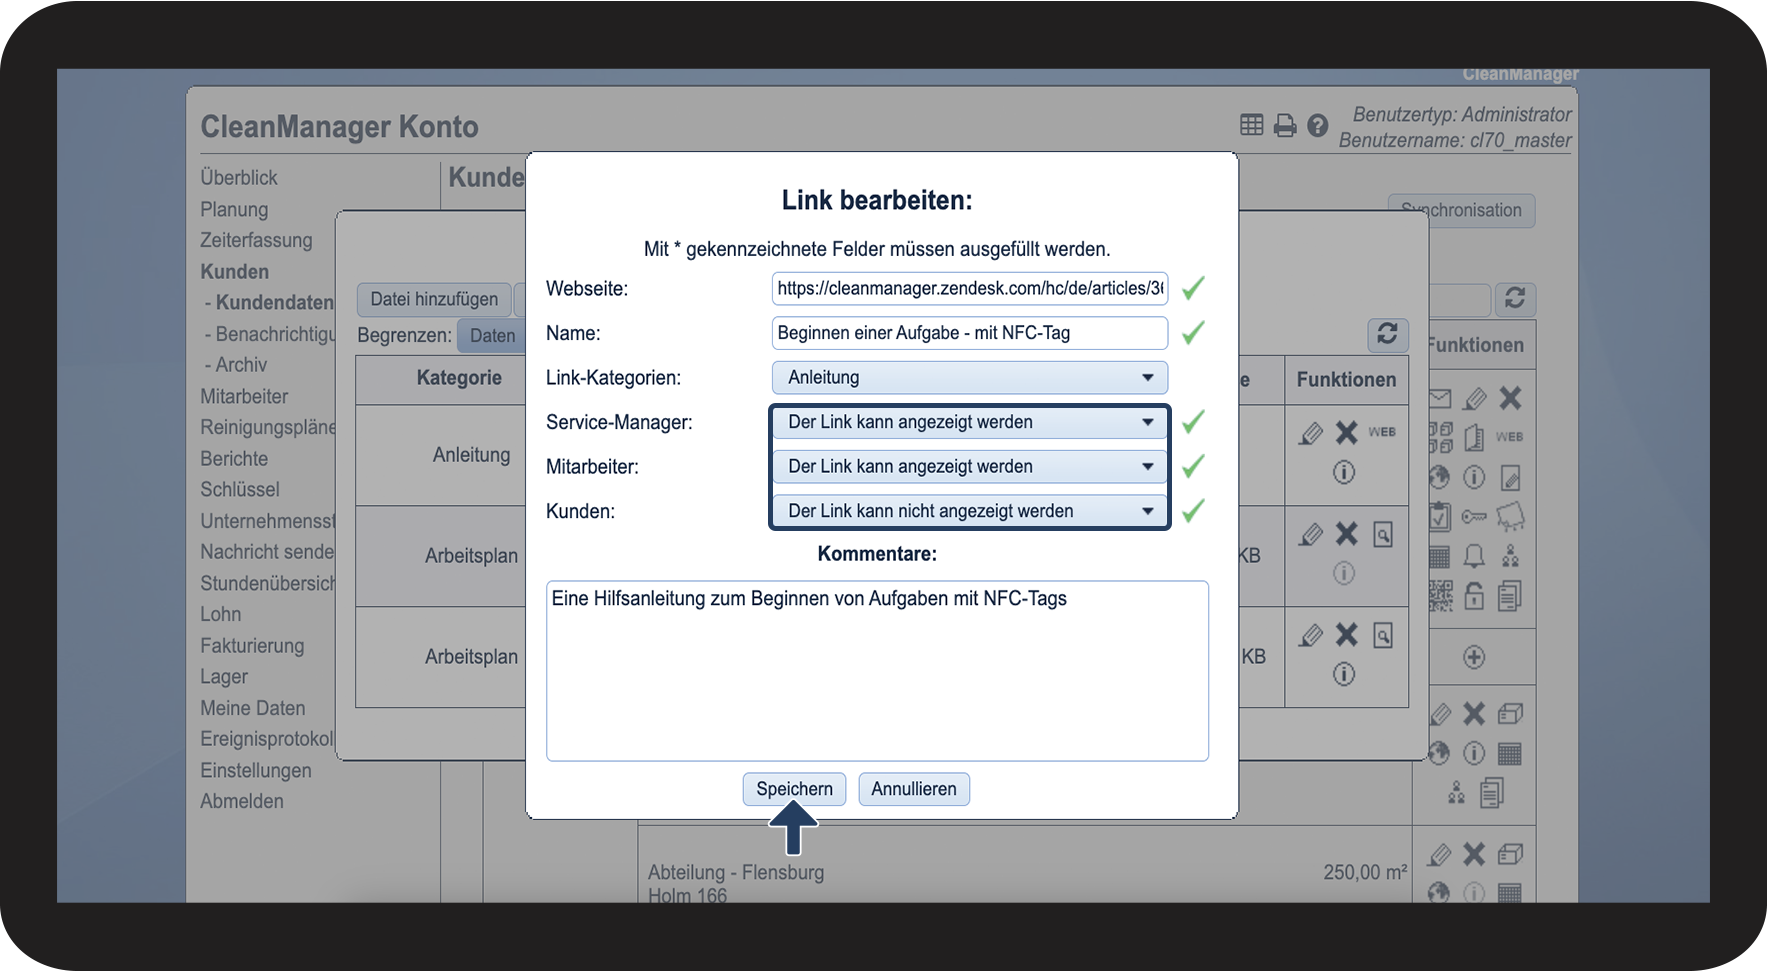The image size is (1767, 971).
Task: Delete the Anleitung row with the X icon
Action: click(1347, 433)
